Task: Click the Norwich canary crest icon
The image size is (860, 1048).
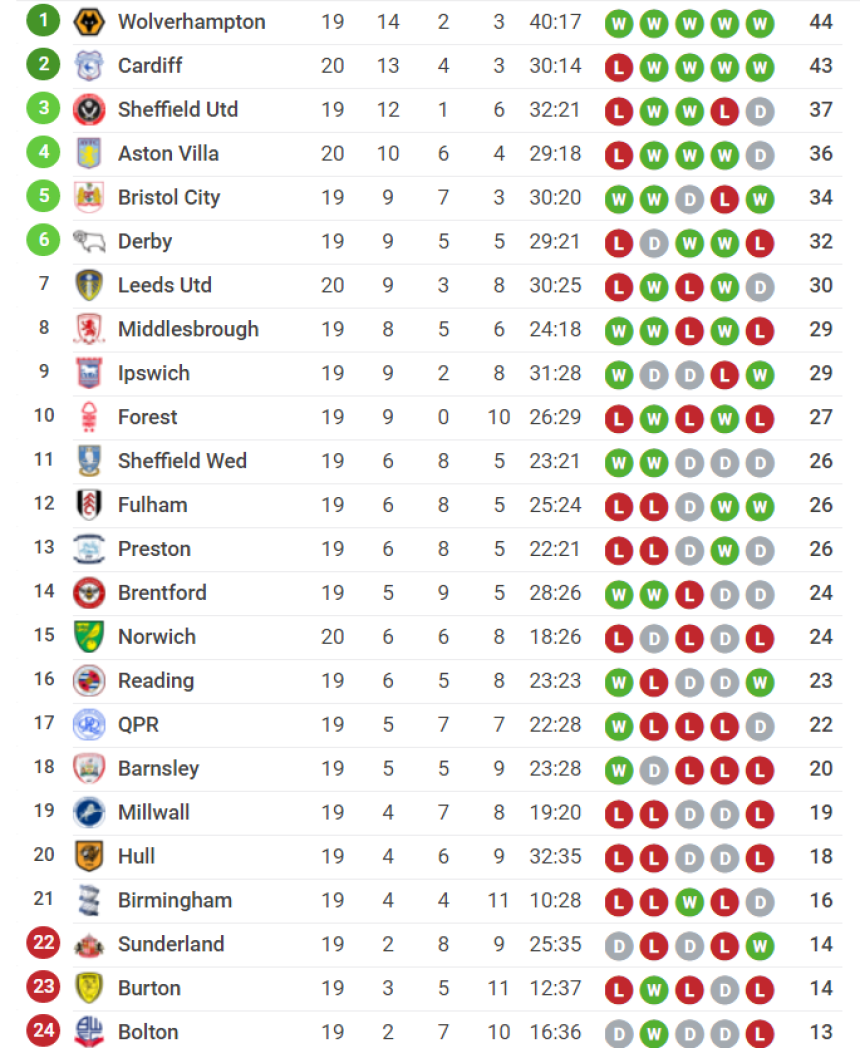Action: pyautogui.click(x=89, y=636)
